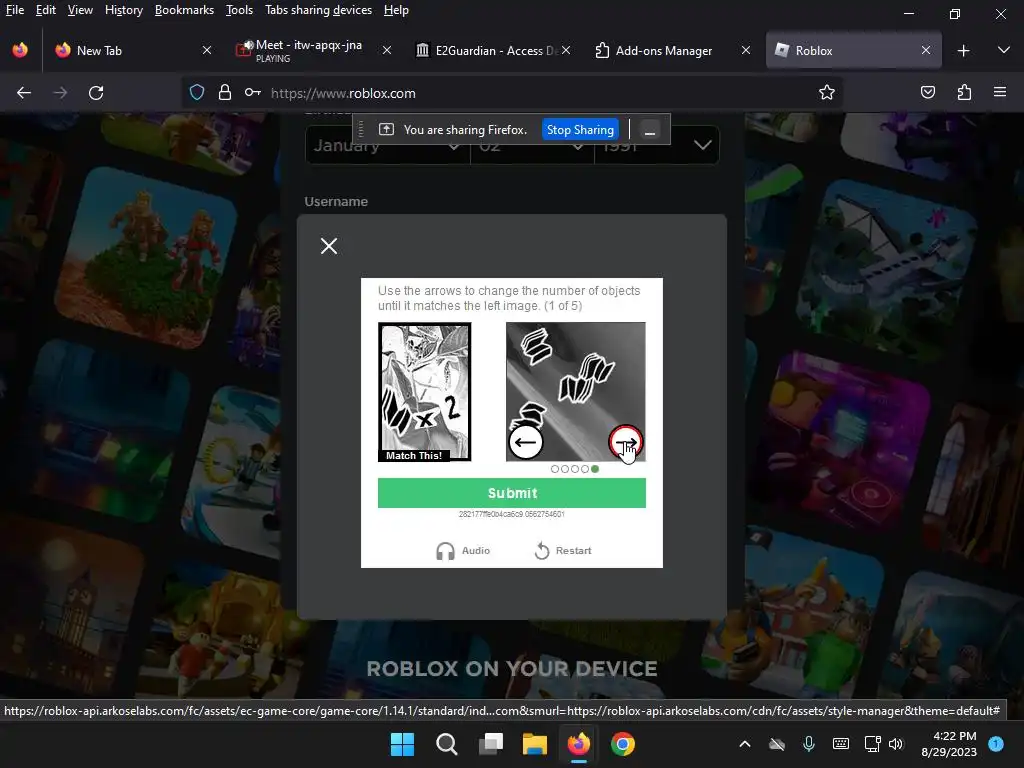Open Task View on the taskbar

click(x=490, y=744)
